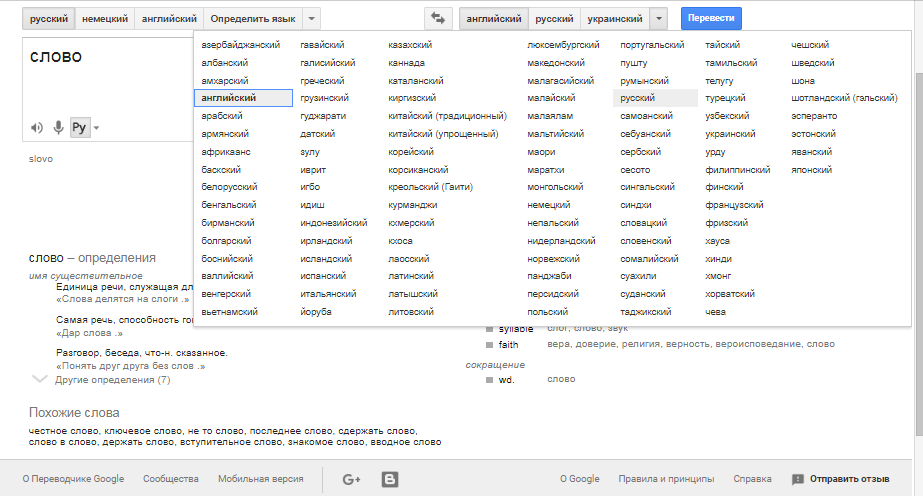Choose португальский from language list
The height and width of the screenshot is (496, 923).
coord(652,45)
